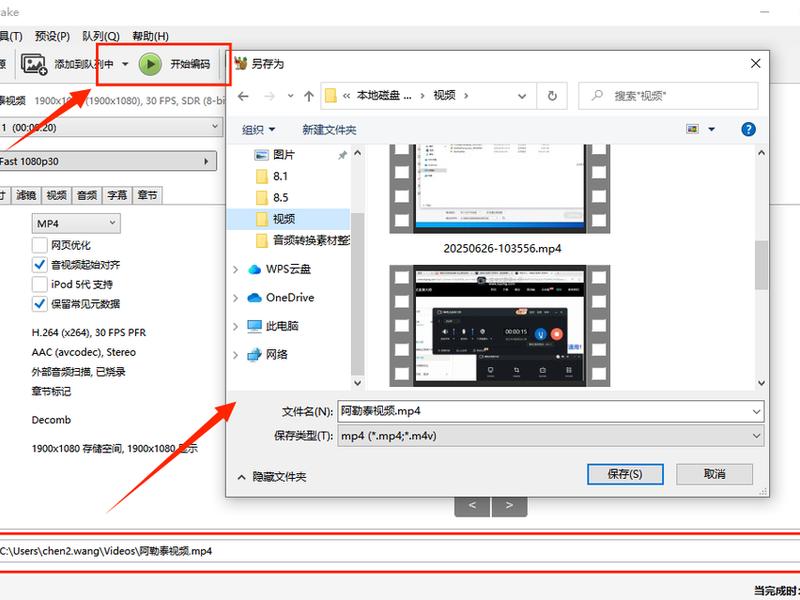Toggle 保留常见元数据 checkbox
The height and width of the screenshot is (600, 800).
pyautogui.click(x=40, y=304)
